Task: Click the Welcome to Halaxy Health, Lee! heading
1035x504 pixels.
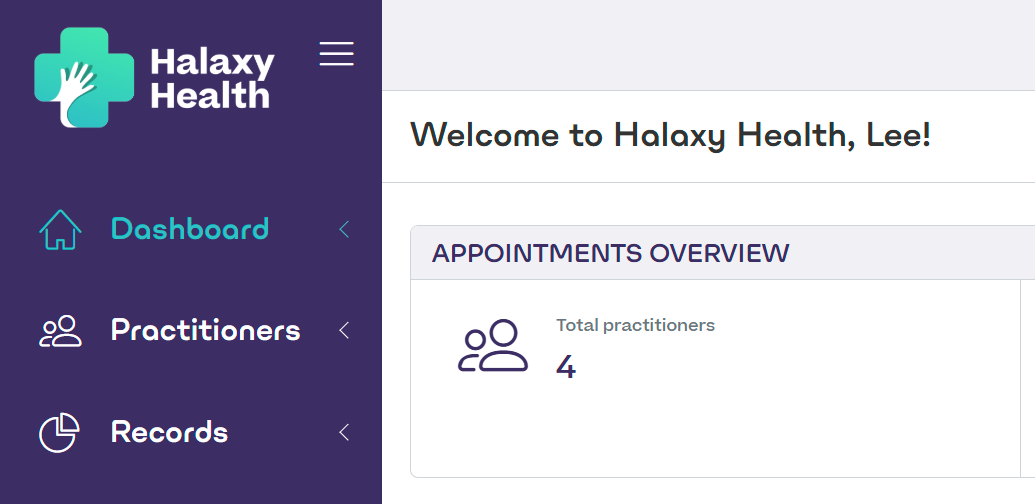Action: [x=671, y=135]
